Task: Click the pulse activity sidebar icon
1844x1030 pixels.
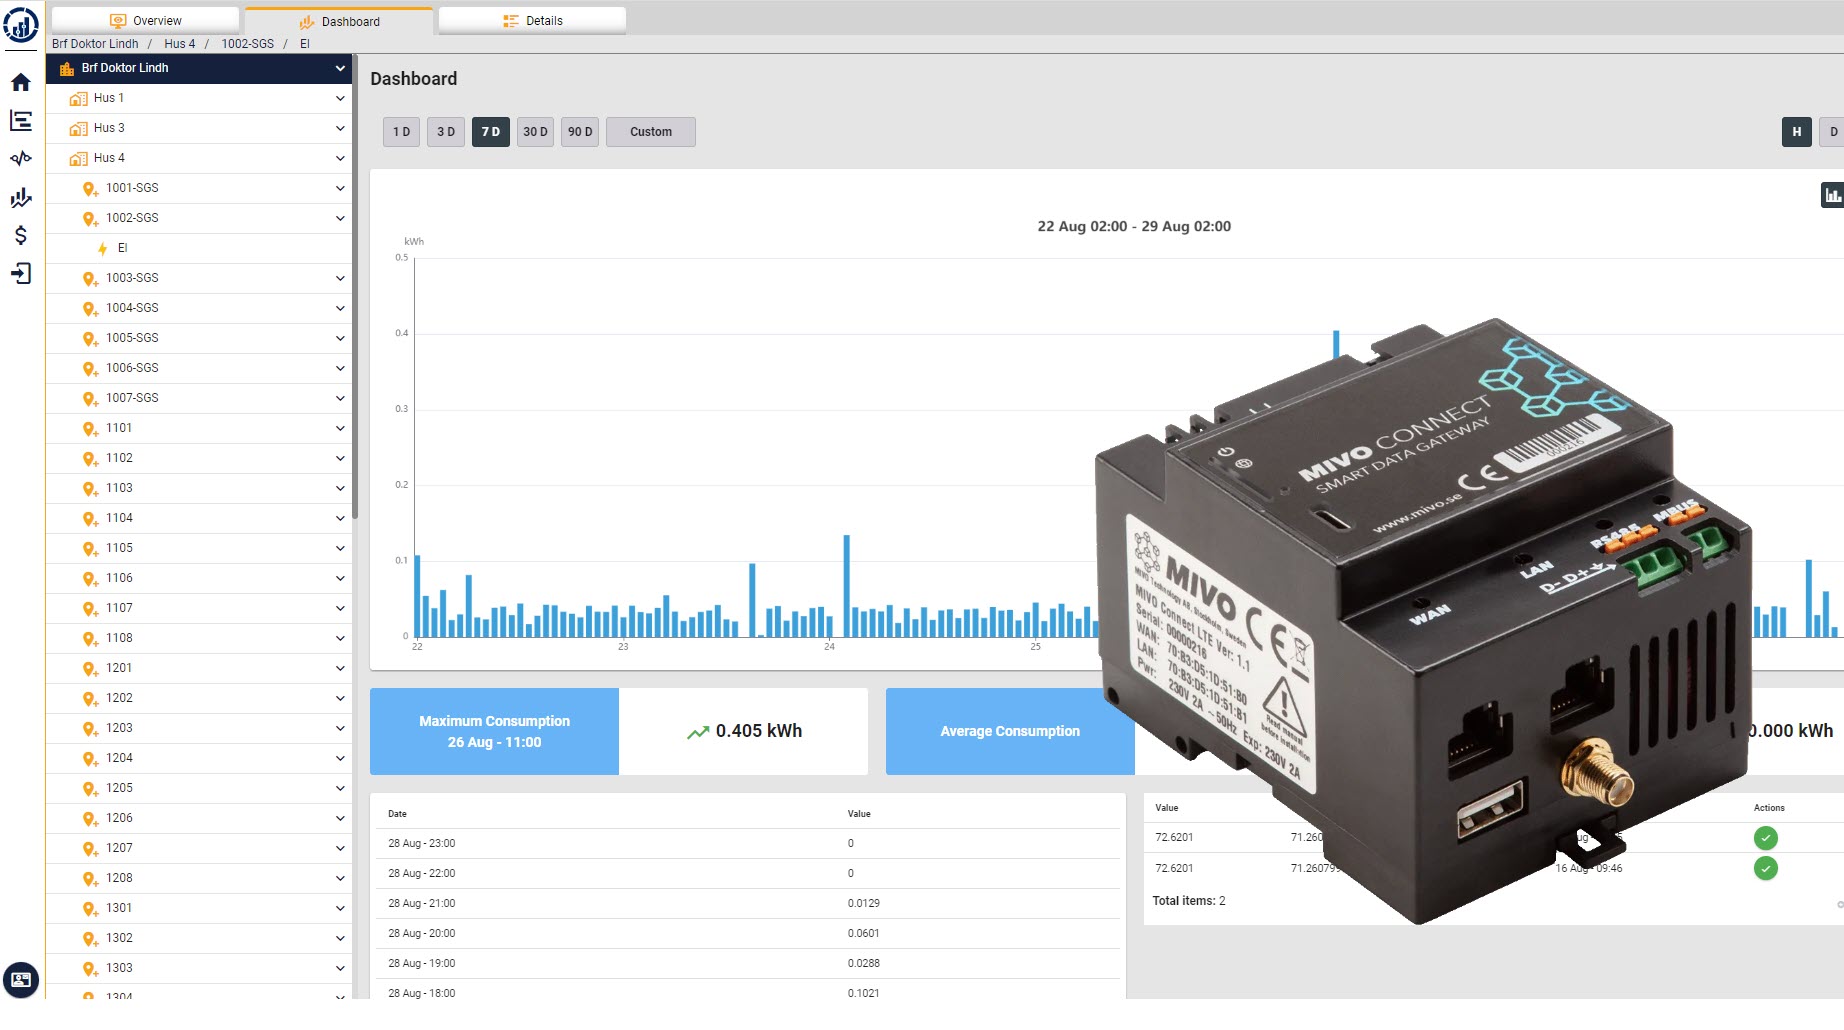Action: tap(21, 159)
